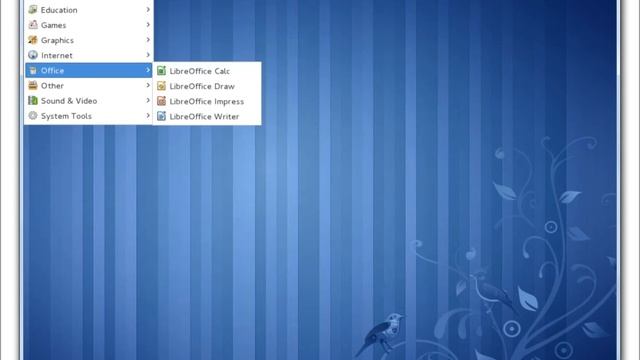Open the Education menu entry
The image size is (640, 360).
point(89,9)
